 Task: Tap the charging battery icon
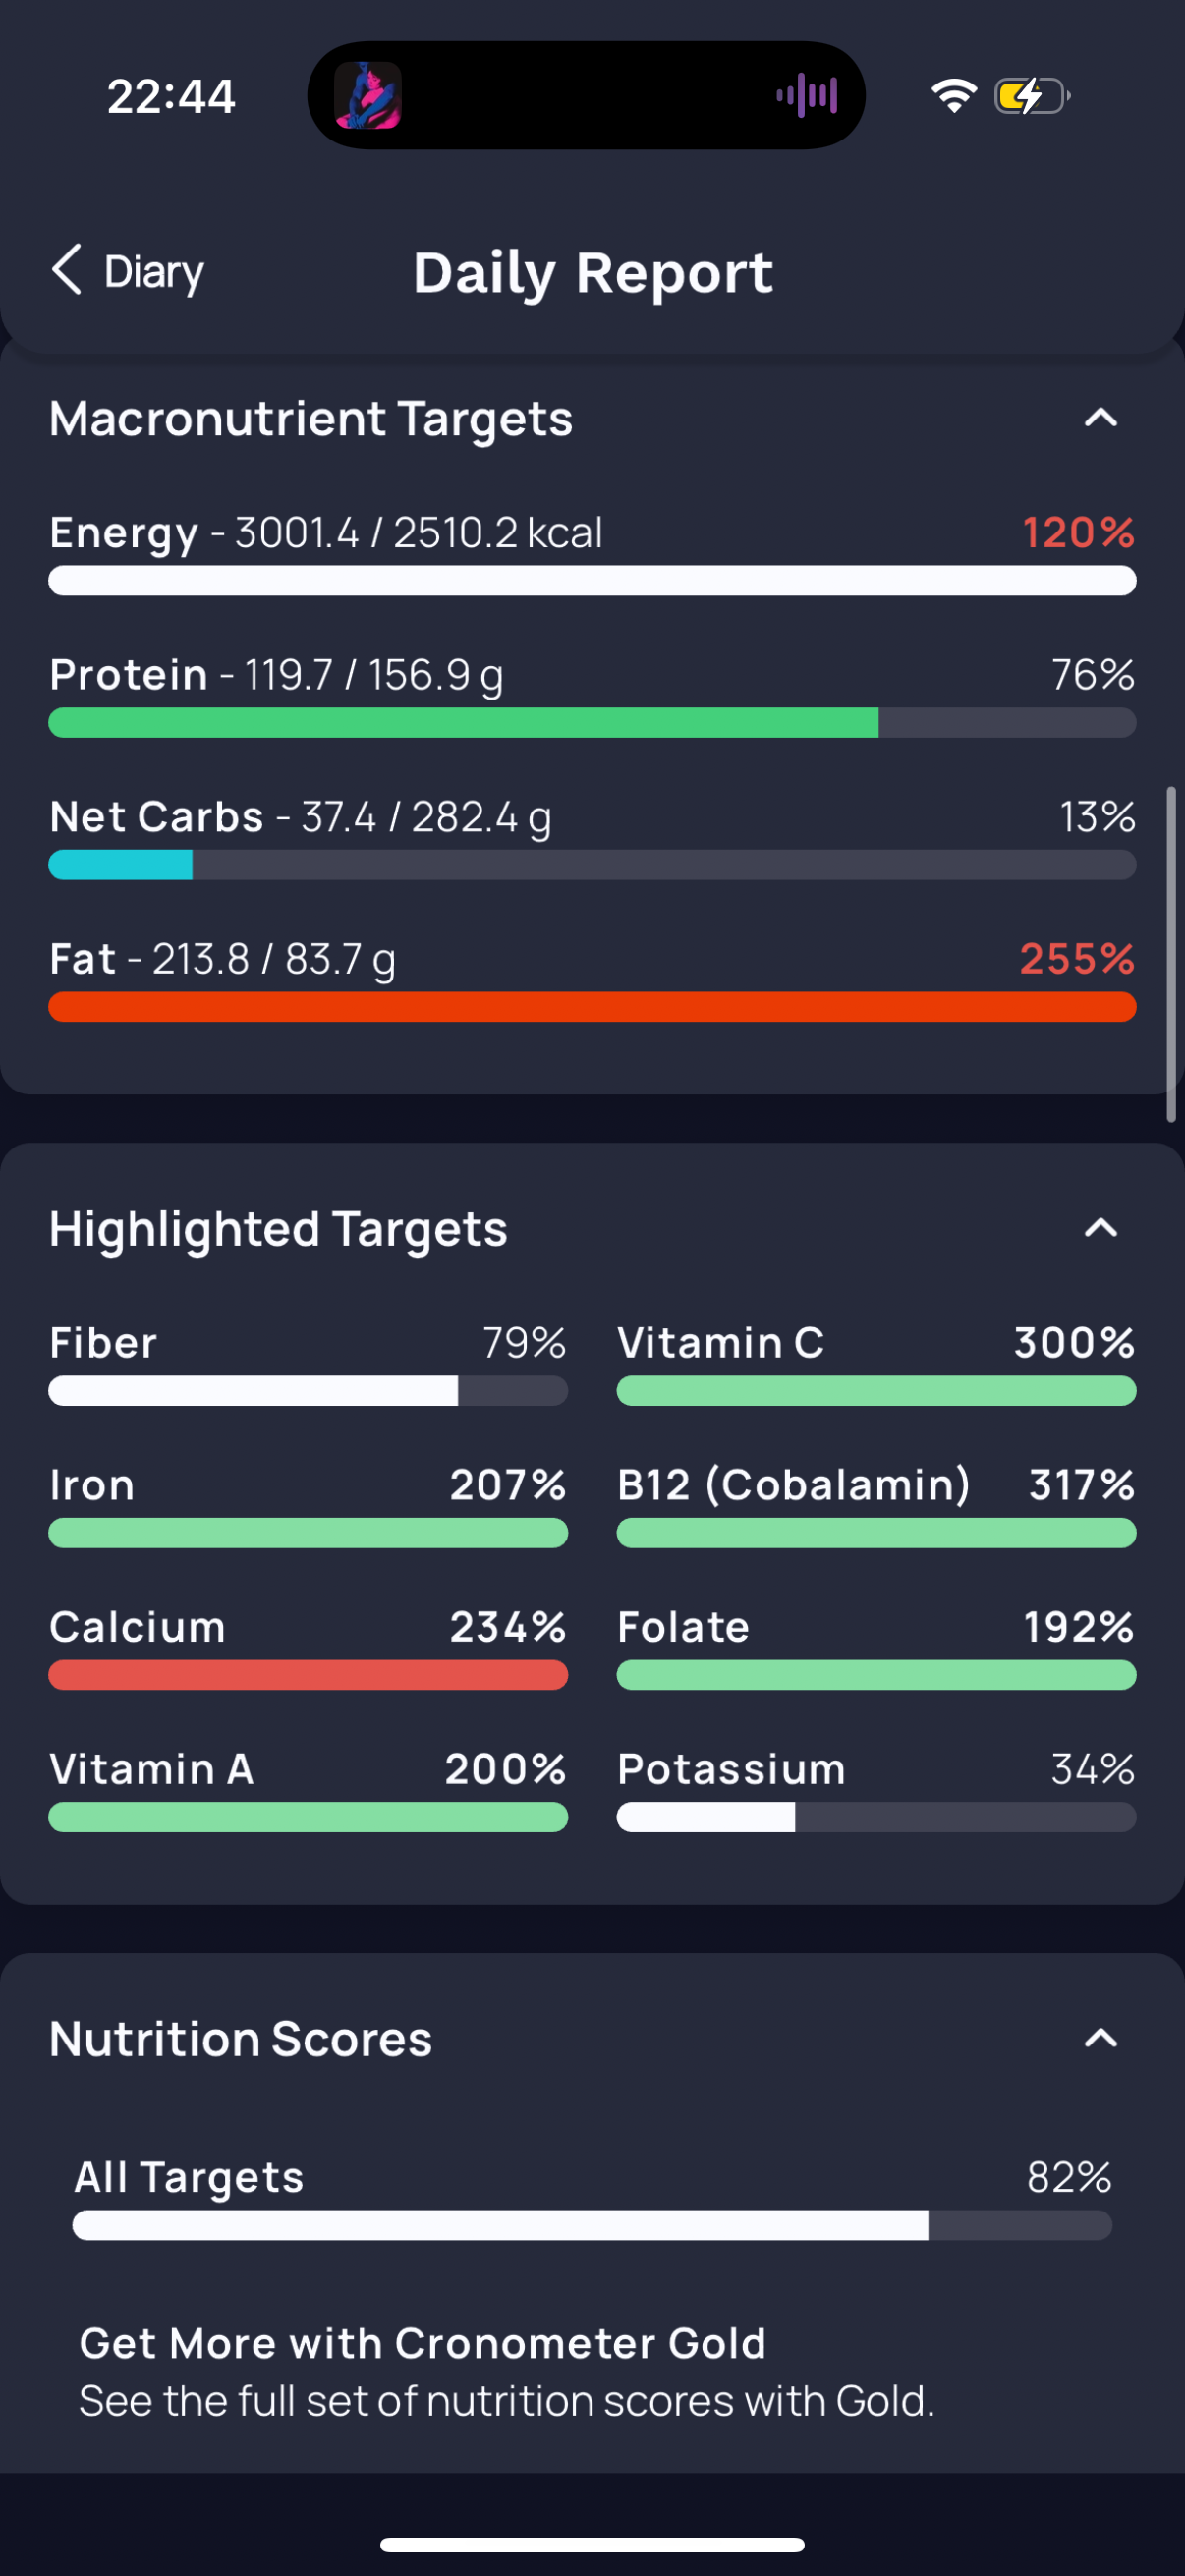point(1032,96)
